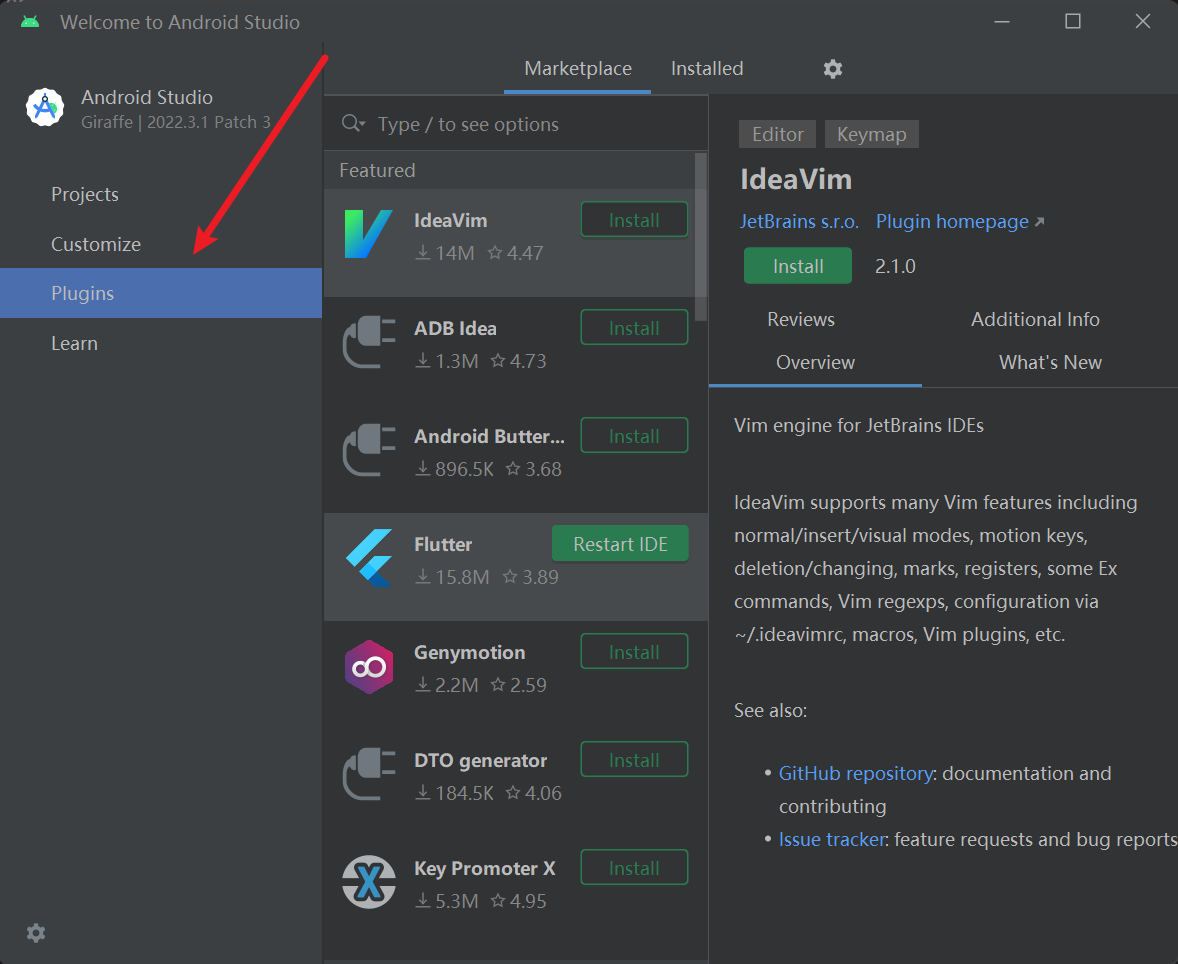The width and height of the screenshot is (1178, 964).
Task: Select the Genymotion plugin name
Action: pos(470,652)
